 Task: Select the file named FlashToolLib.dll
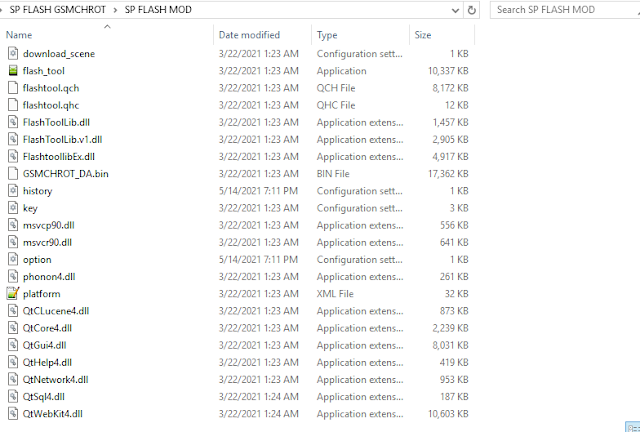[x=56, y=122]
